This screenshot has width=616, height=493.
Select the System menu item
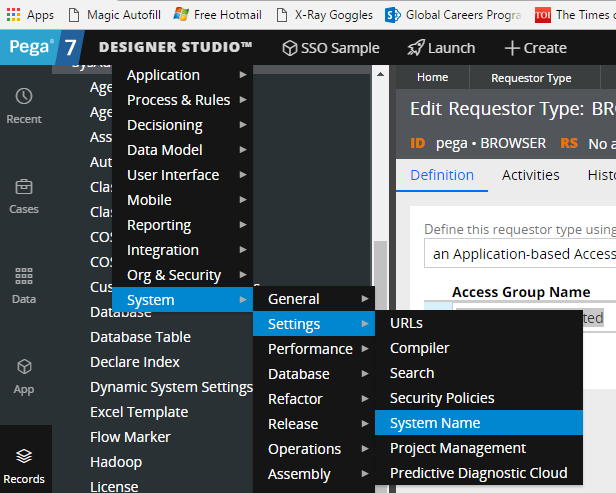coord(183,300)
